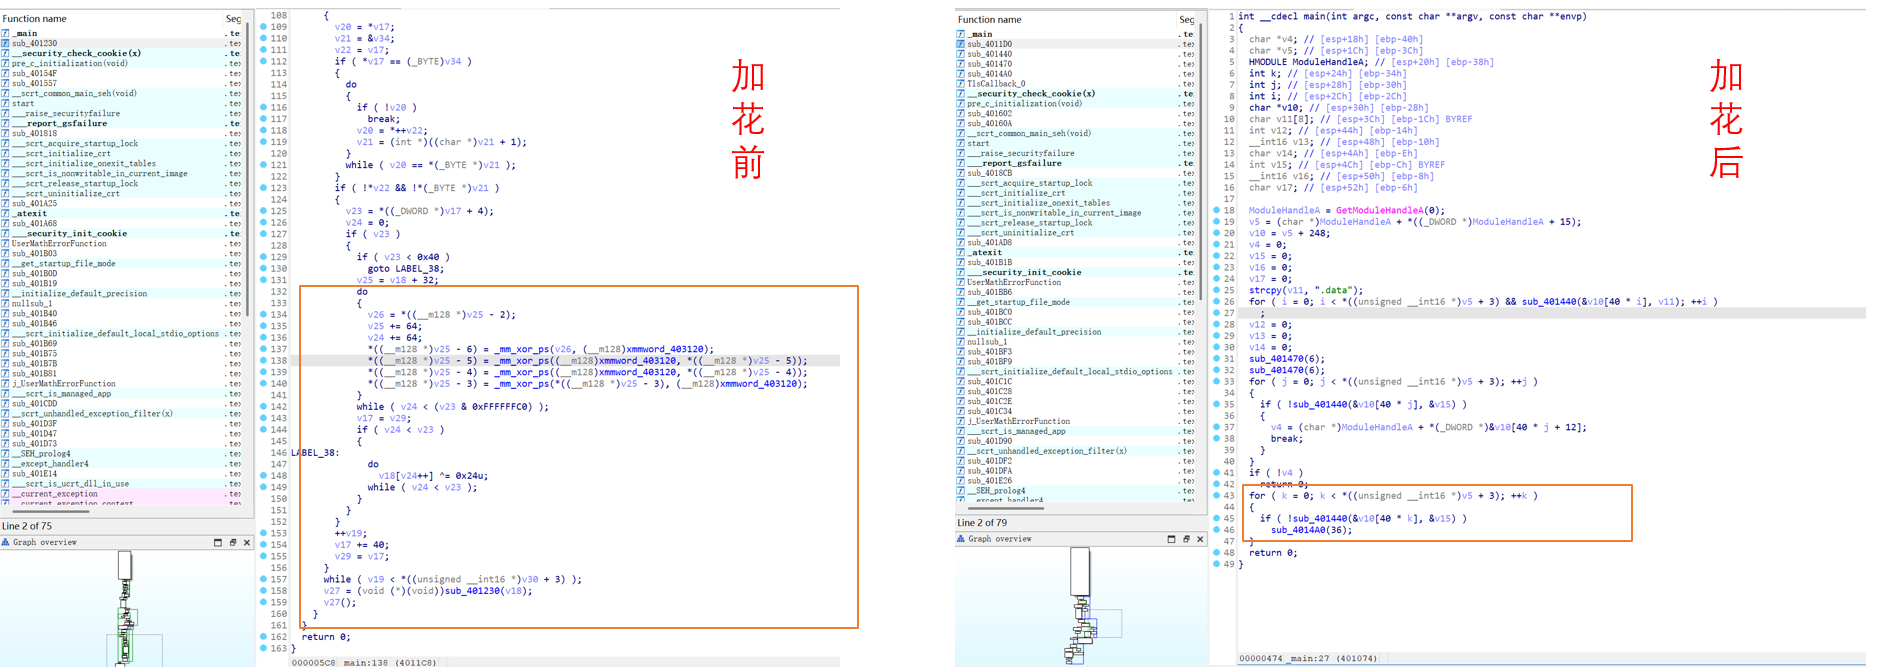Sort by Function name column in left window
Viewport: 1878px width, 670px height.
pos(110,18)
